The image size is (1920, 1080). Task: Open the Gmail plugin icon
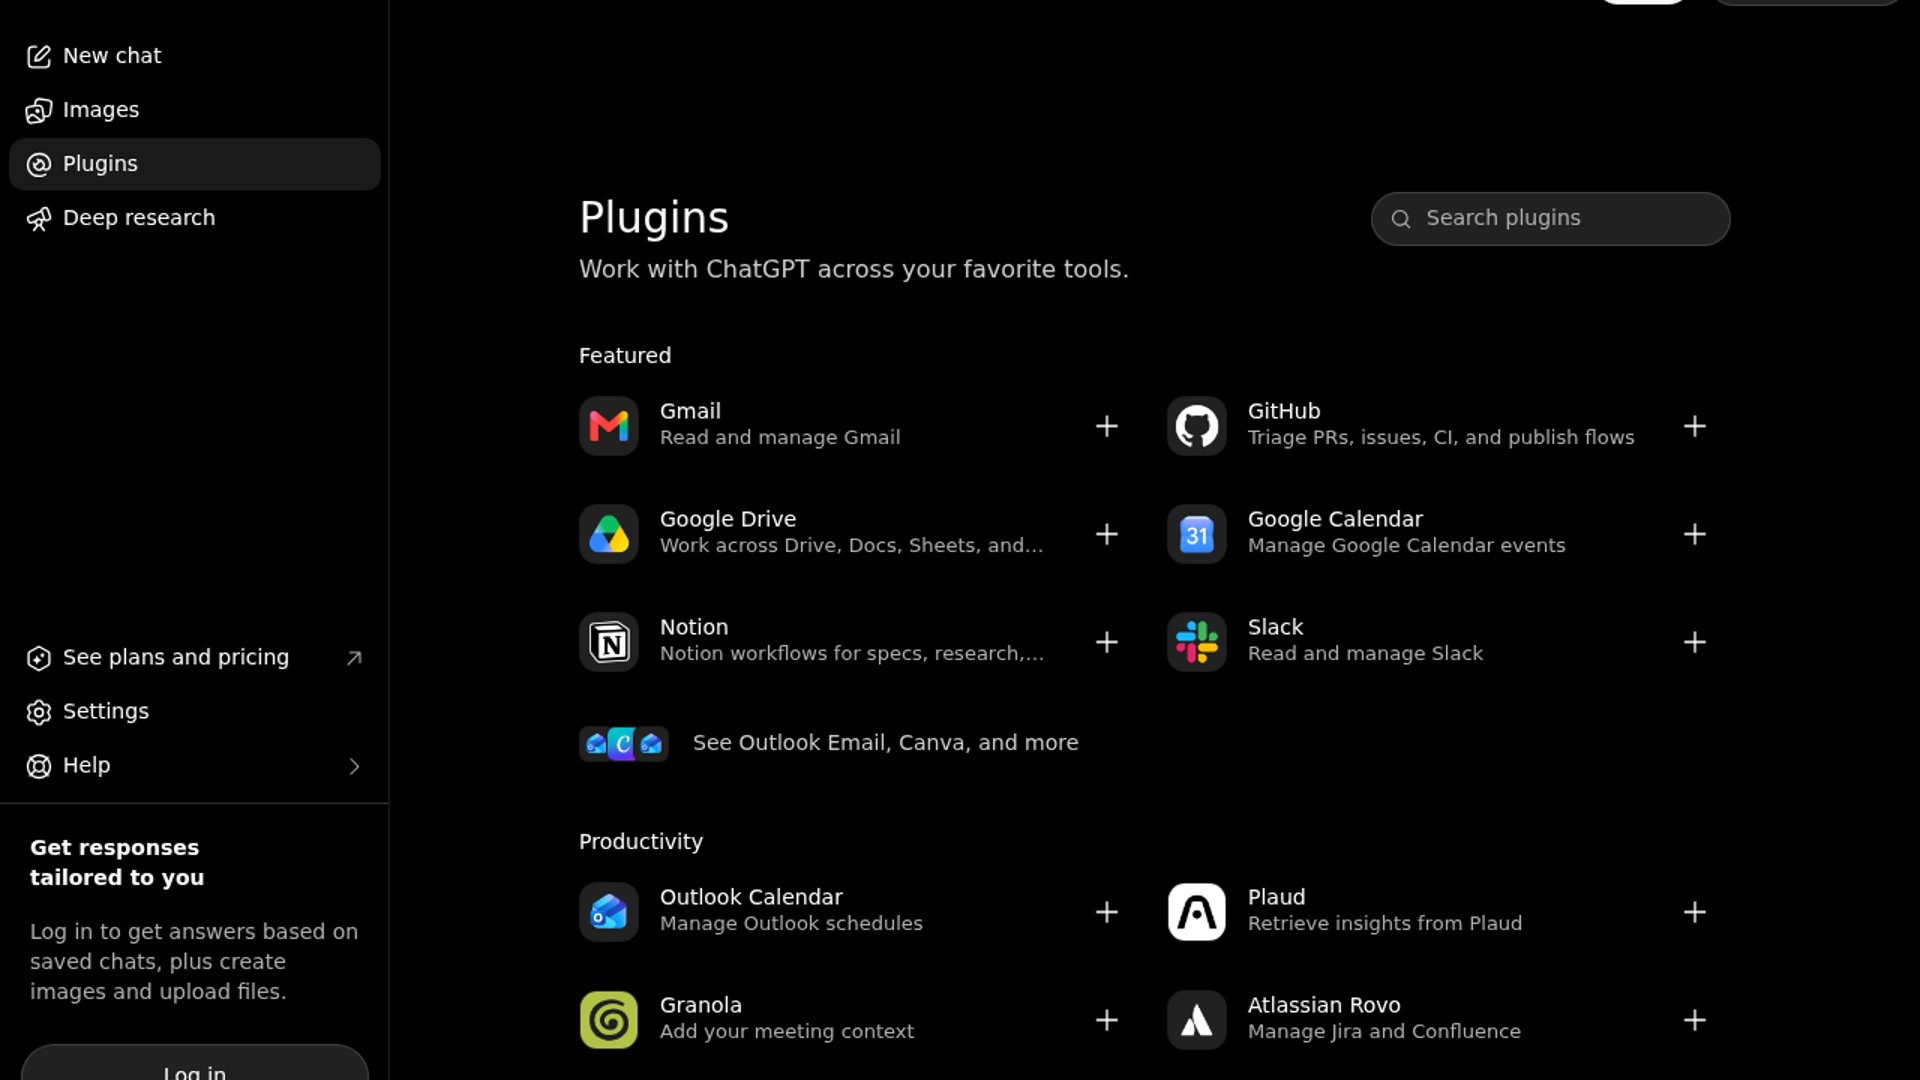click(x=609, y=426)
